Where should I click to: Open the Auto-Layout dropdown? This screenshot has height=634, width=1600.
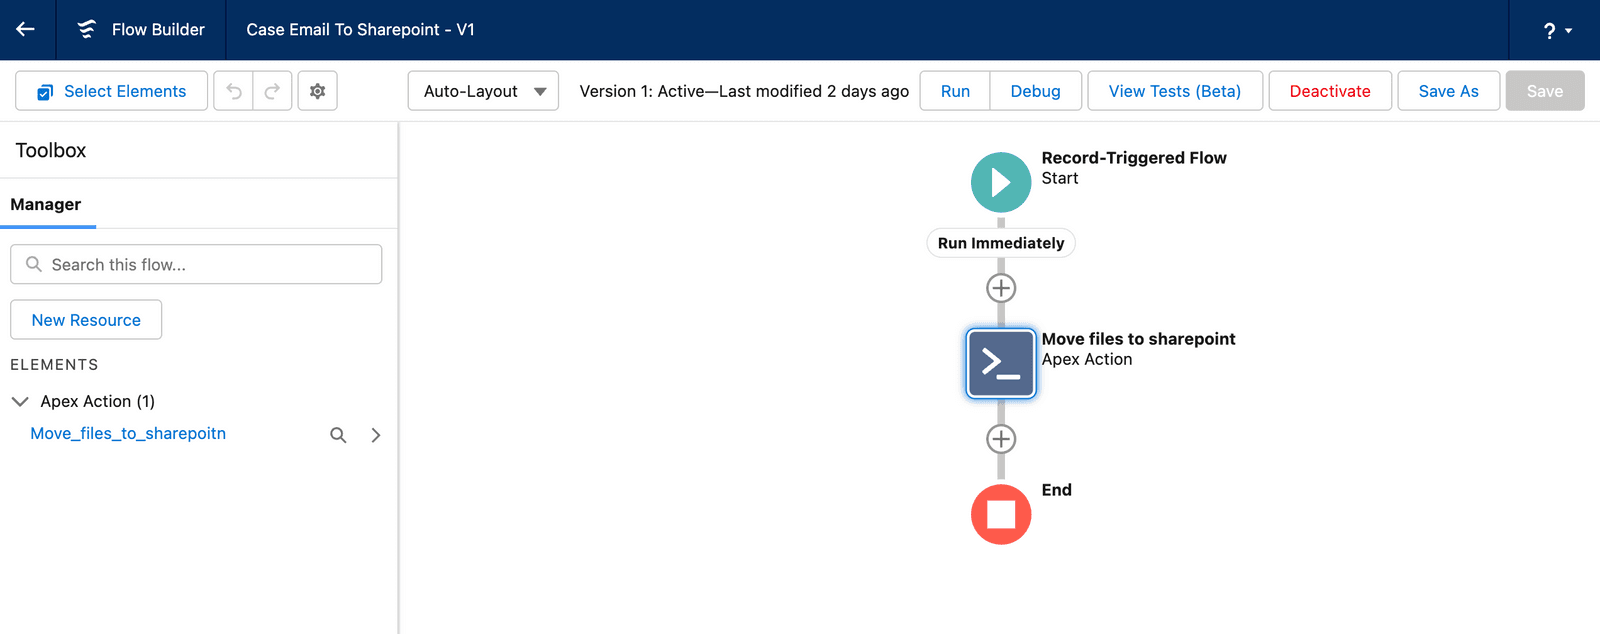[483, 91]
